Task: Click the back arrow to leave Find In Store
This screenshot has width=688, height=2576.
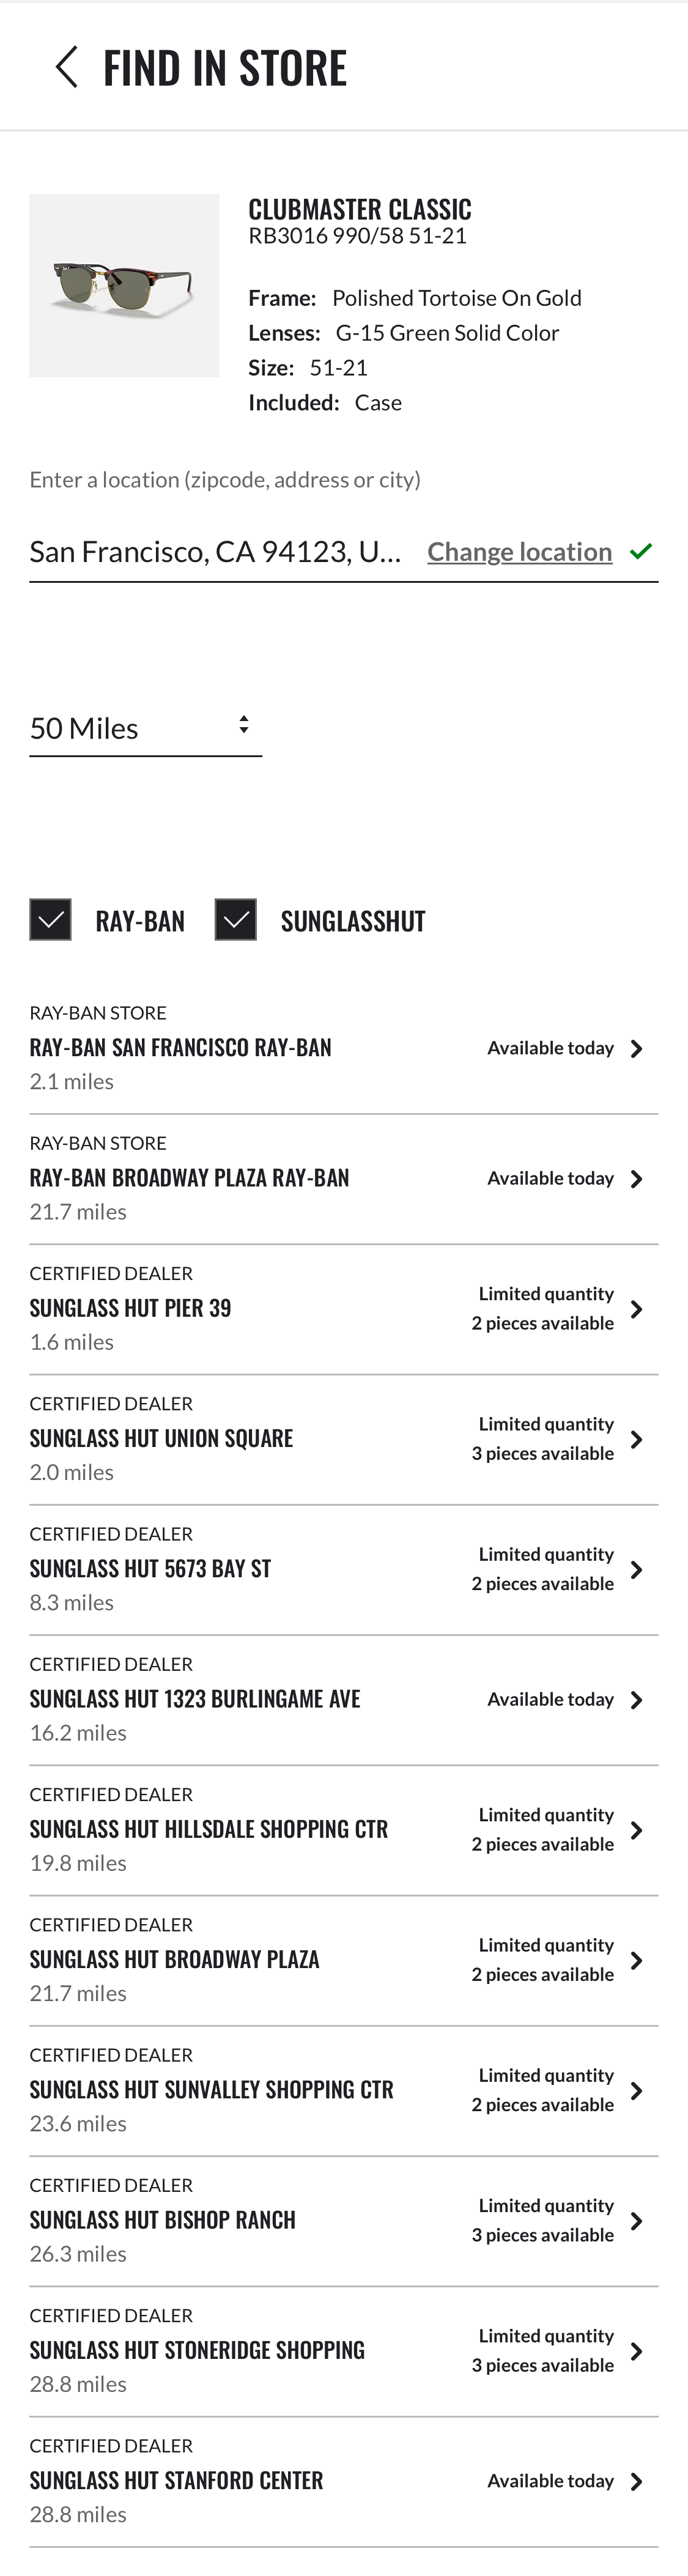Action: [x=66, y=66]
